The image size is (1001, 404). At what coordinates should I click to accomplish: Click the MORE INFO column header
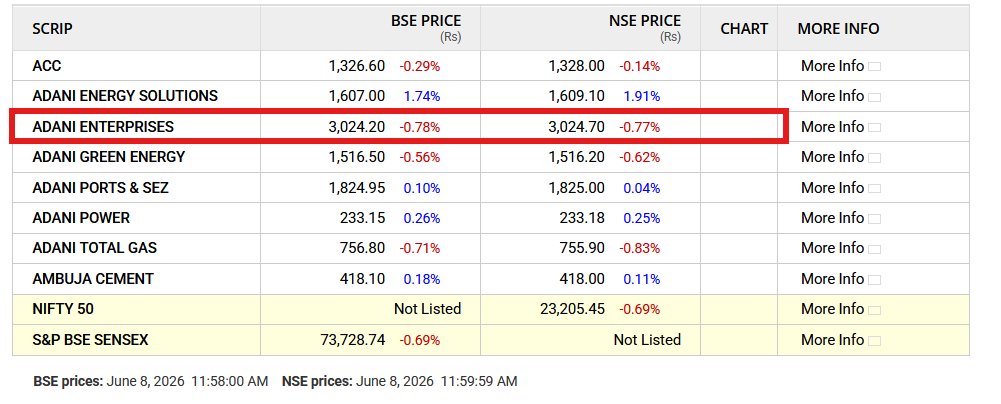(x=838, y=29)
